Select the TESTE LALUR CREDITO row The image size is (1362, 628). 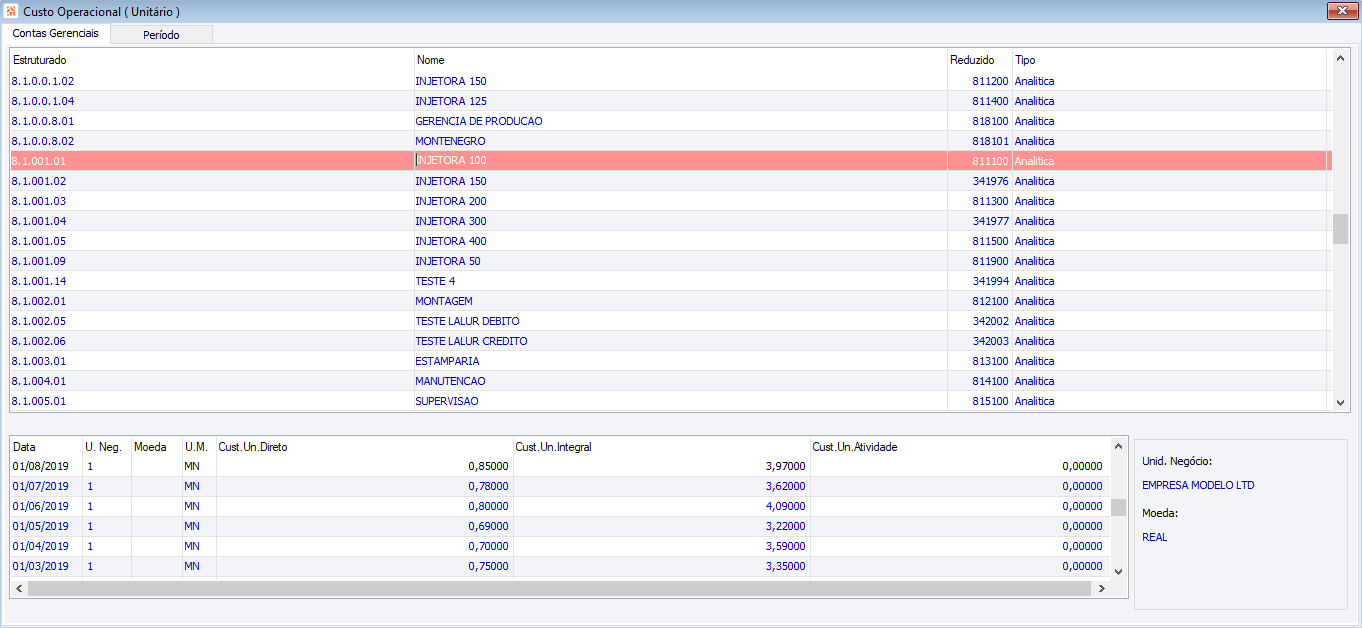pos(670,341)
